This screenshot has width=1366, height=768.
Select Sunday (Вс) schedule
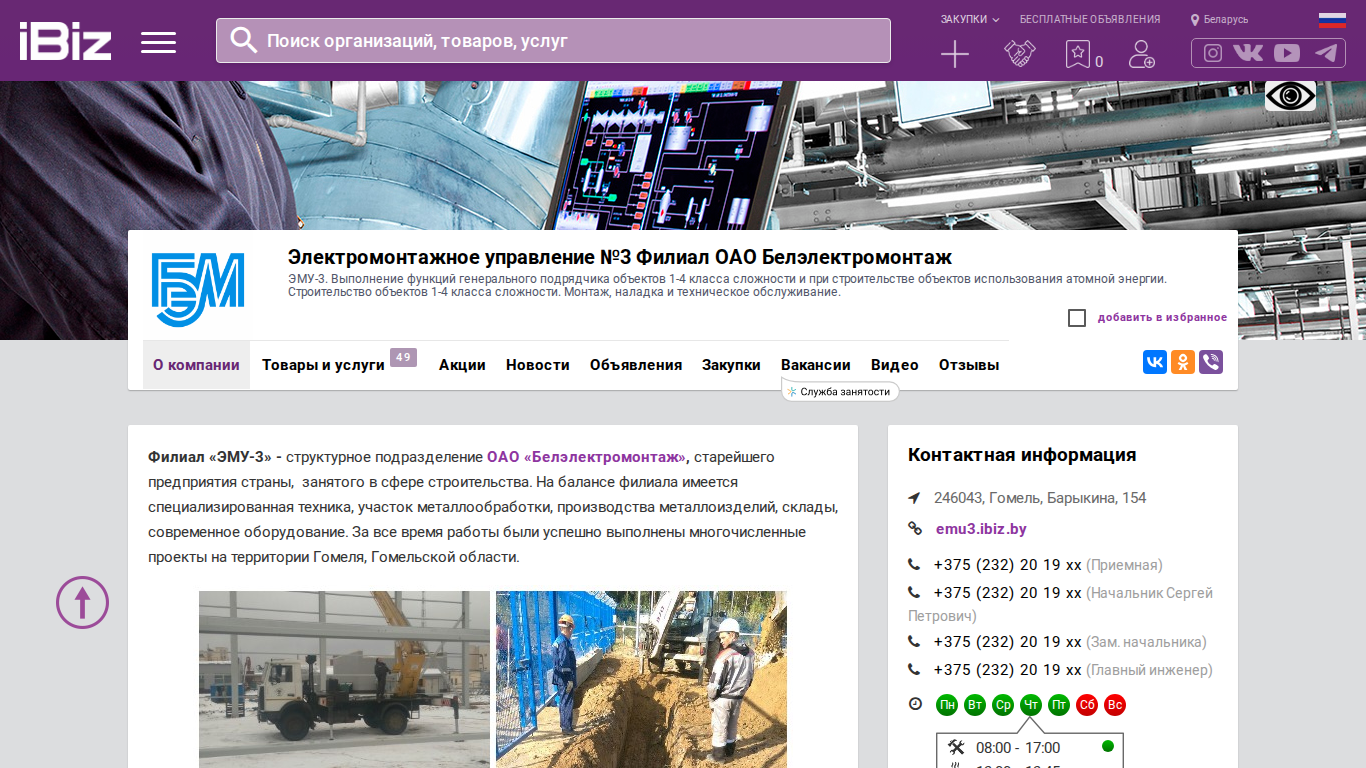point(1115,705)
